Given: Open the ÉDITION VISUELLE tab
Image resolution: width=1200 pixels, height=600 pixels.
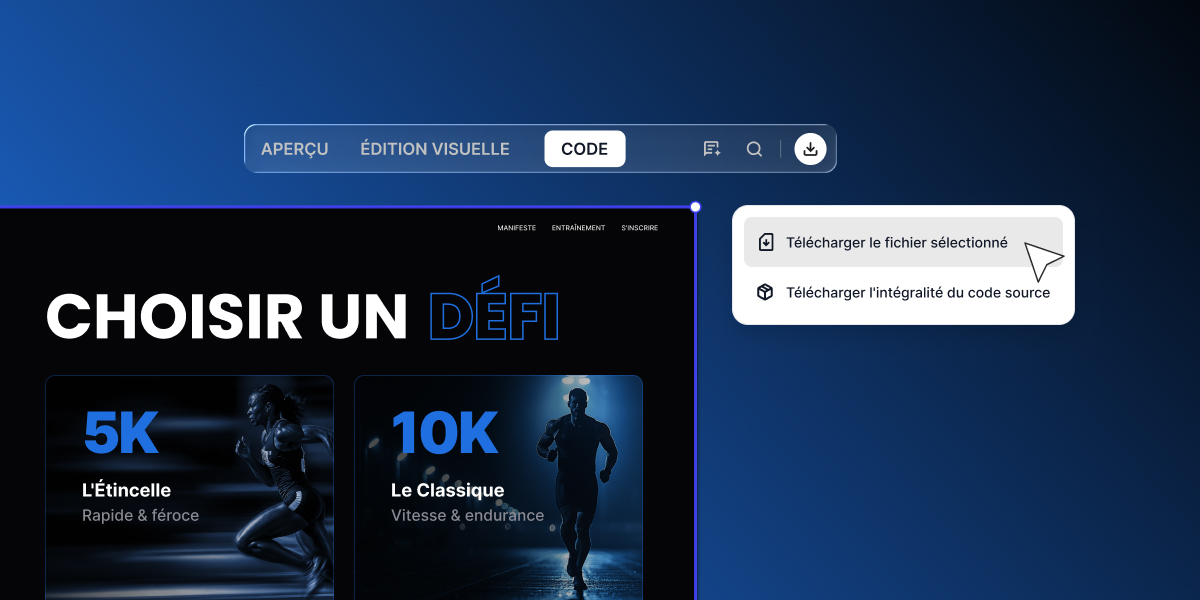Looking at the screenshot, I should [435, 149].
